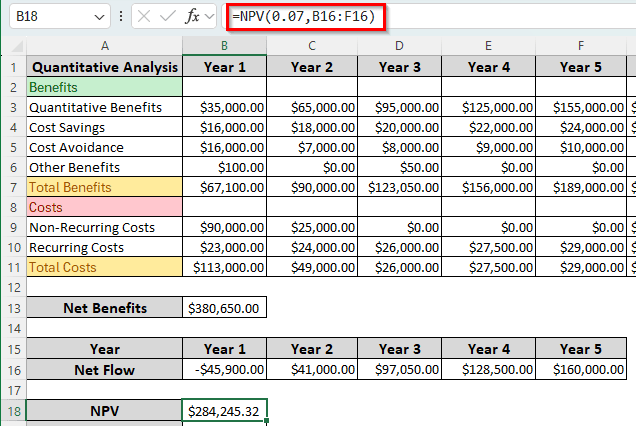The width and height of the screenshot is (636, 426).
Task: Click the Select All corner triangle
Action: coord(17,46)
